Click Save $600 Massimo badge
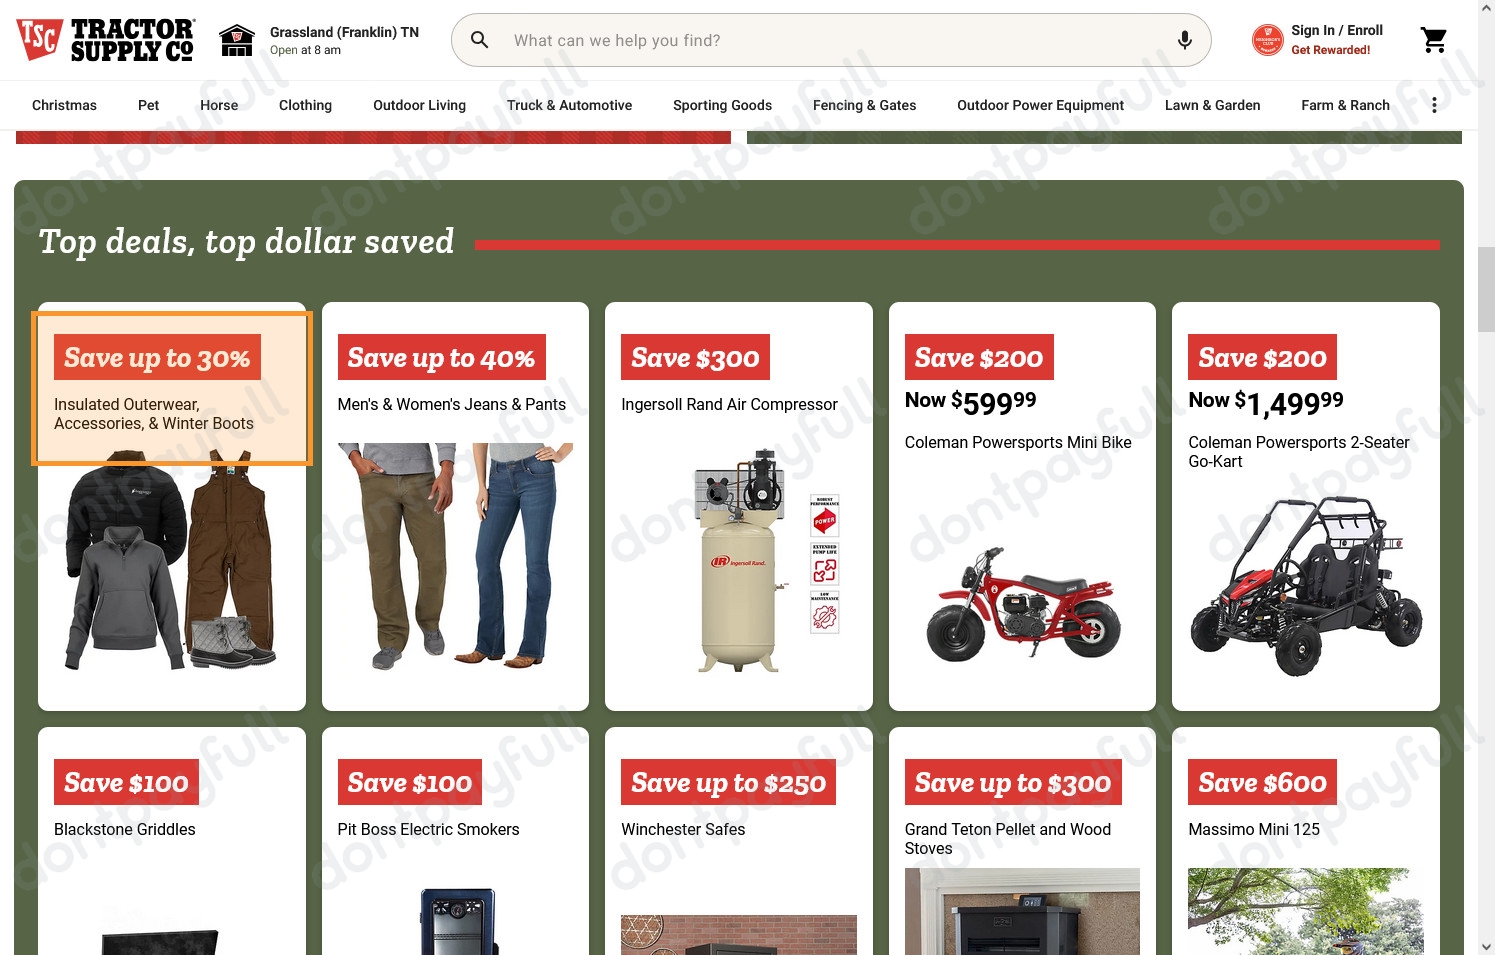 pyautogui.click(x=1262, y=782)
